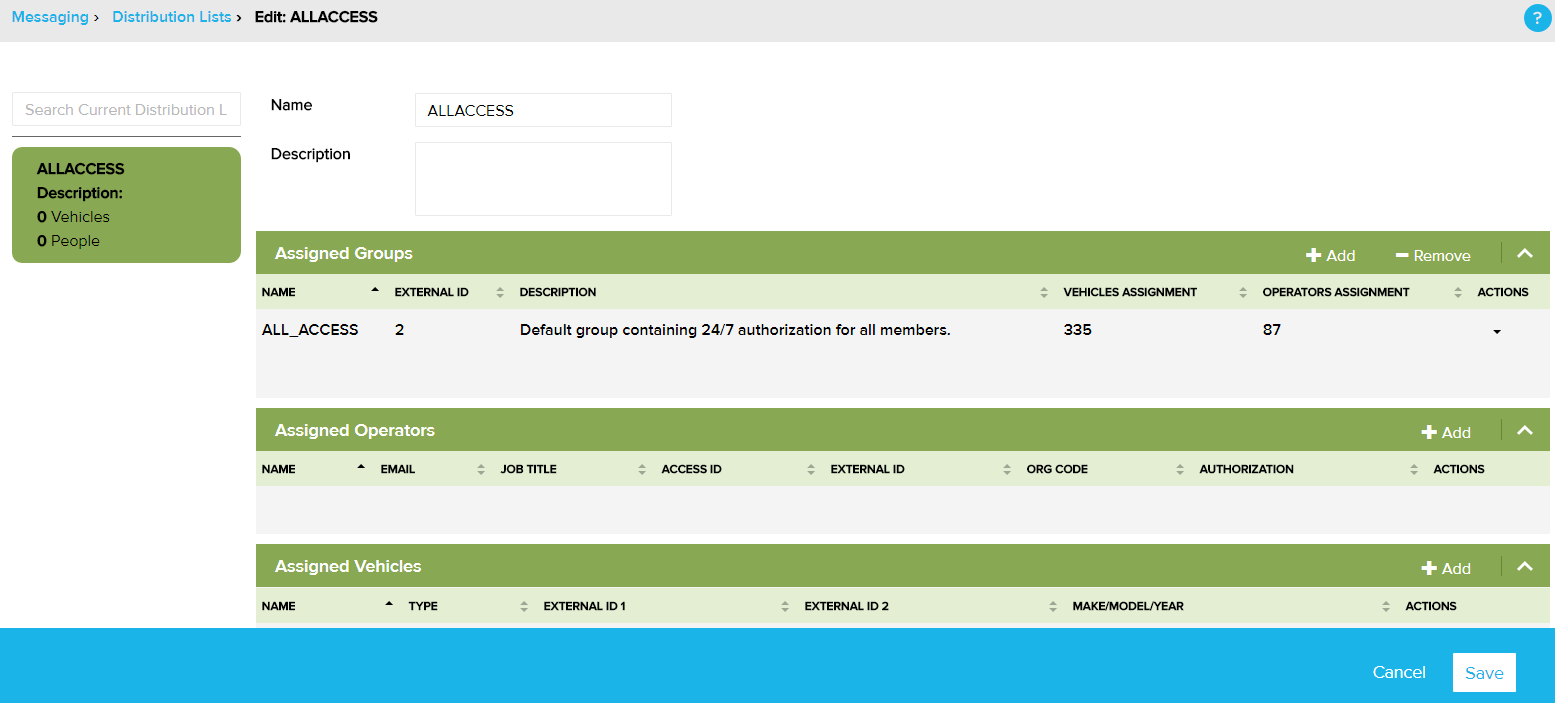Image resolution: width=1555 pixels, height=703 pixels.
Task: Cancel editing the distribution list
Action: 1399,672
